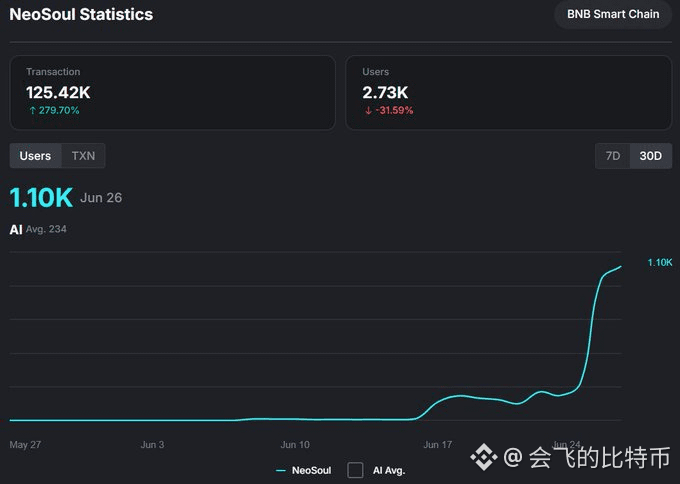Click the NeoSoul Statistics heading
Image resolution: width=680 pixels, height=484 pixels.
[81, 14]
